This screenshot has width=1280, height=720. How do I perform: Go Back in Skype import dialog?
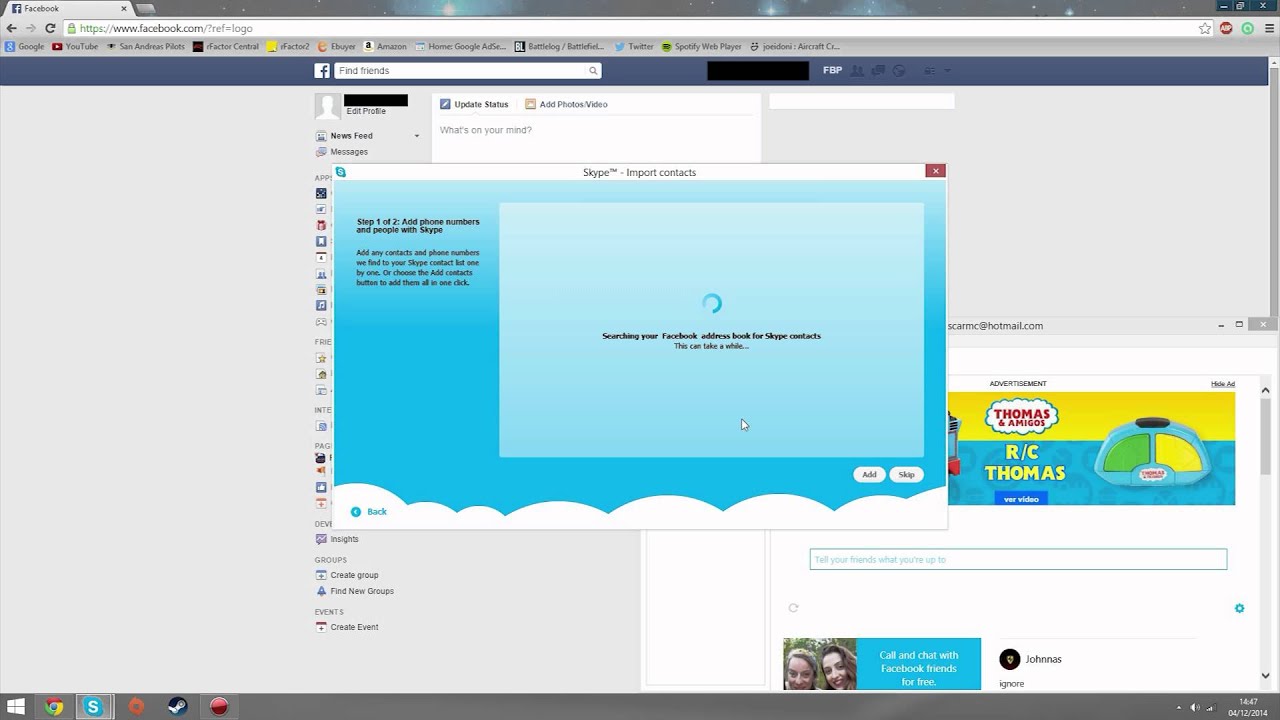pyautogui.click(x=368, y=511)
